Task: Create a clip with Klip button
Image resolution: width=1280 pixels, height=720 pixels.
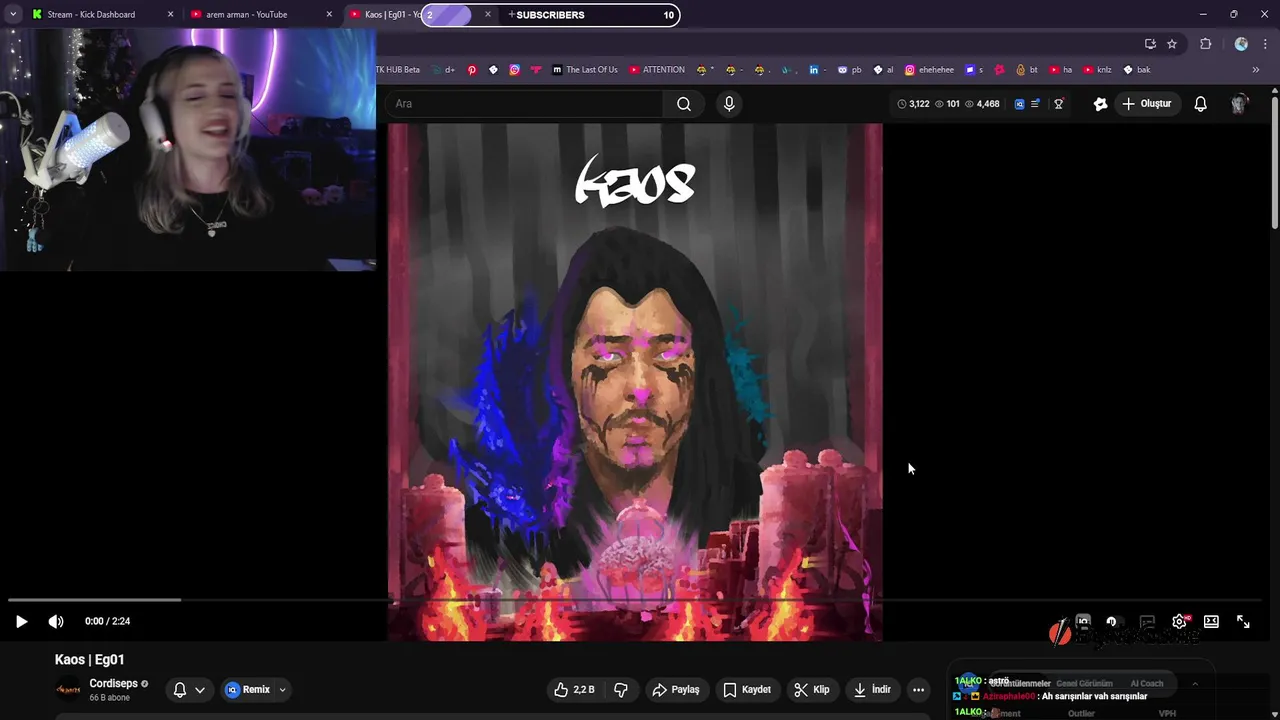Action: point(811,689)
